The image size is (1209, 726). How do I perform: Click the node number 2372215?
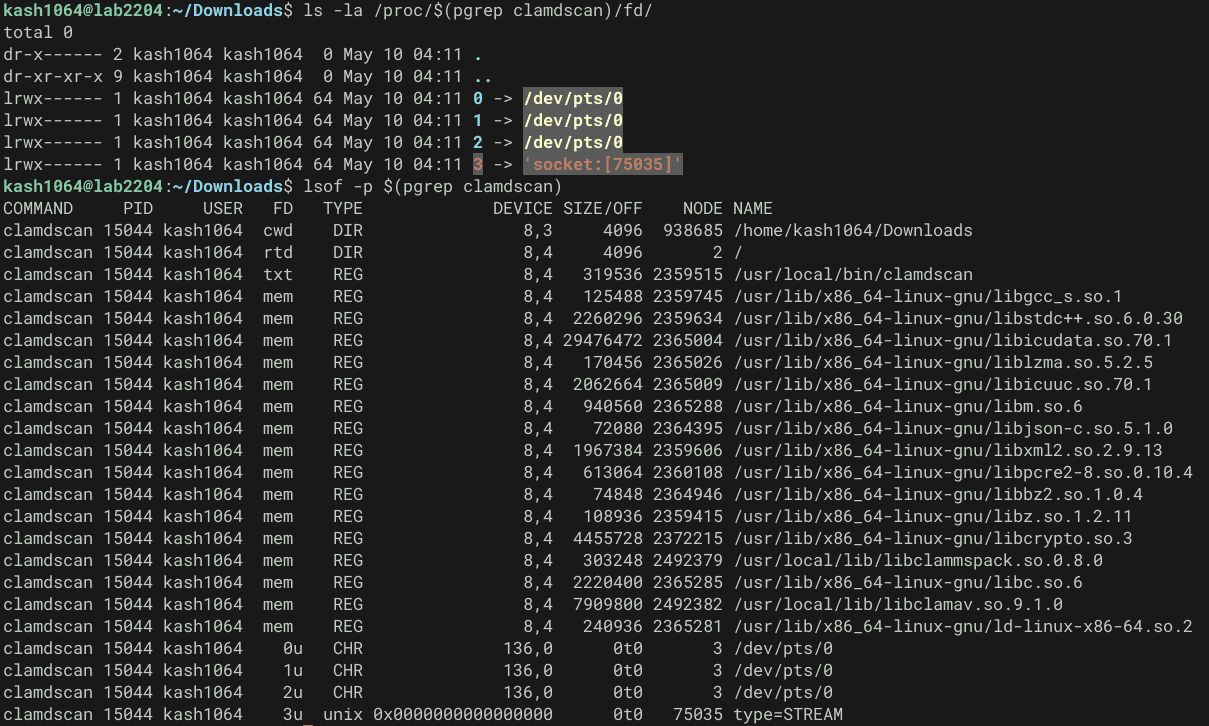(688, 538)
